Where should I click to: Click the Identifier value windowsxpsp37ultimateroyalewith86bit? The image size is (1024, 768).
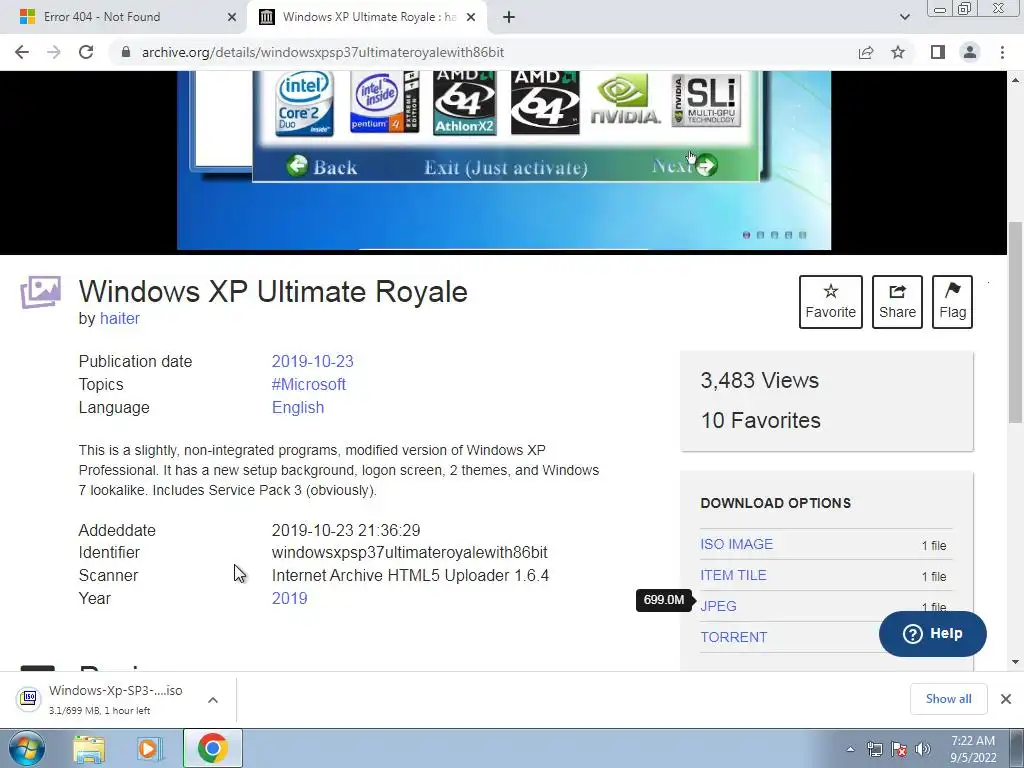click(409, 552)
